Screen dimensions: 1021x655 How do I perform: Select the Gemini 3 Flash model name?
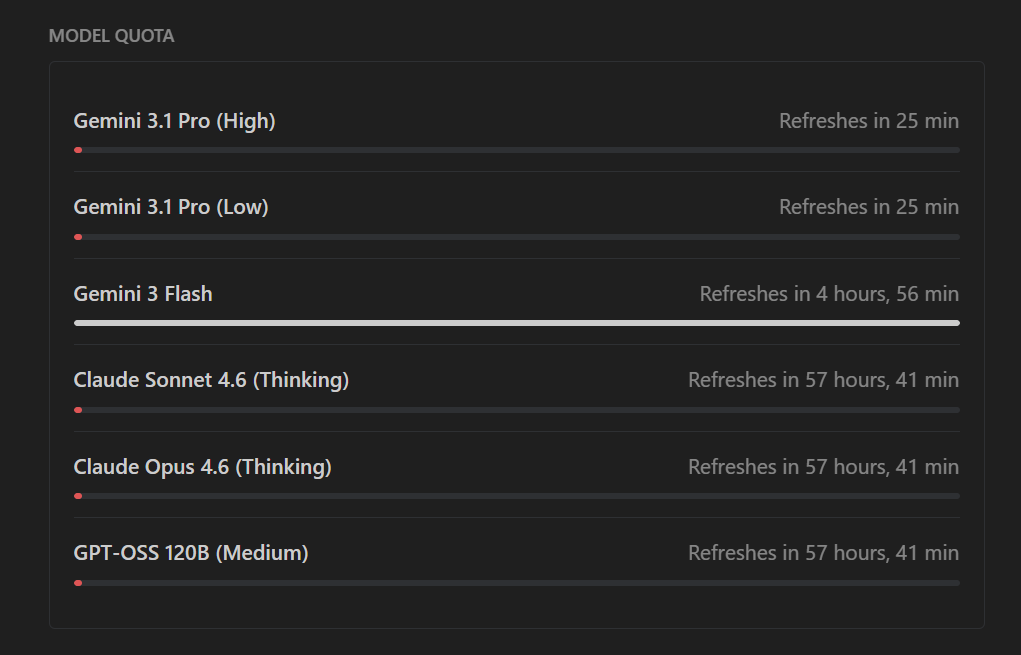[x=143, y=294]
